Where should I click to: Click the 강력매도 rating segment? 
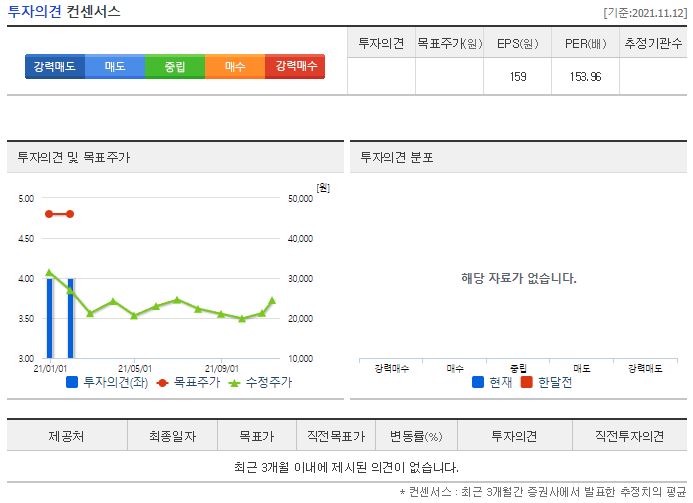[x=55, y=66]
